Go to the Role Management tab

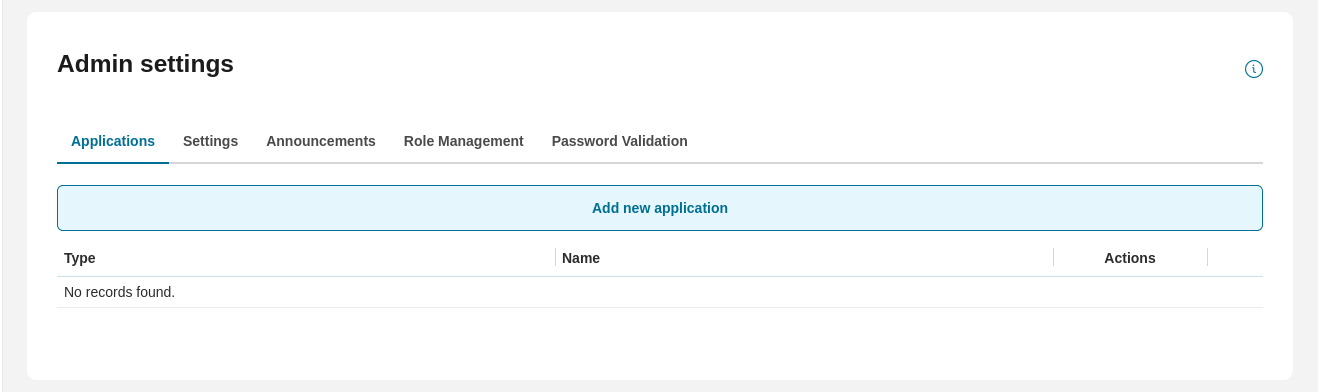(x=464, y=141)
